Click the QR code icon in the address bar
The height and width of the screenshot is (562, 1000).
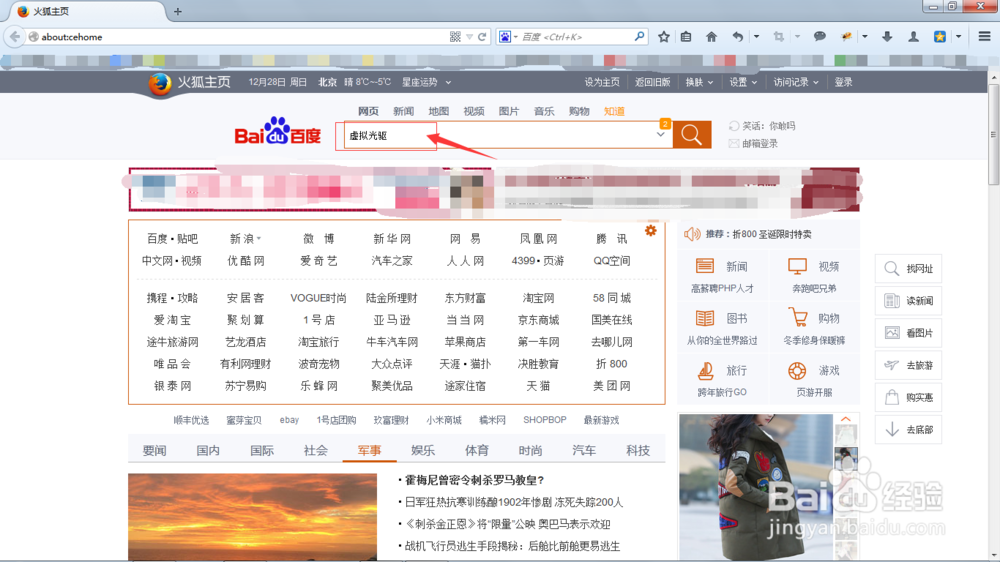(455, 37)
